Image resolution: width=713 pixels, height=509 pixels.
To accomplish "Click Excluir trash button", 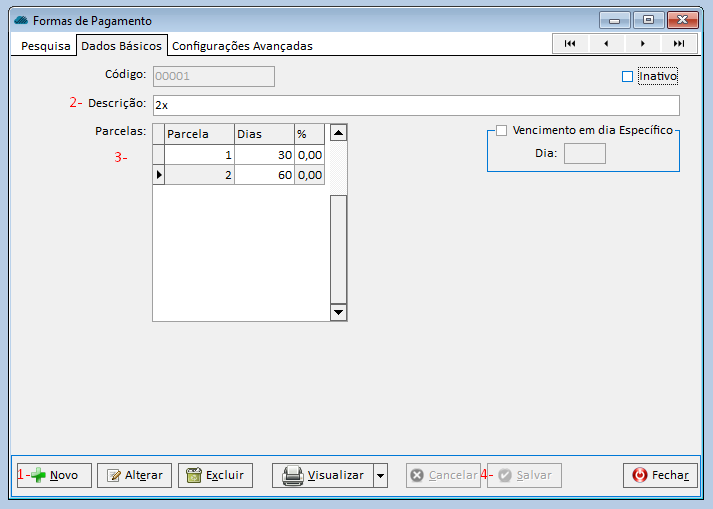I will (215, 475).
